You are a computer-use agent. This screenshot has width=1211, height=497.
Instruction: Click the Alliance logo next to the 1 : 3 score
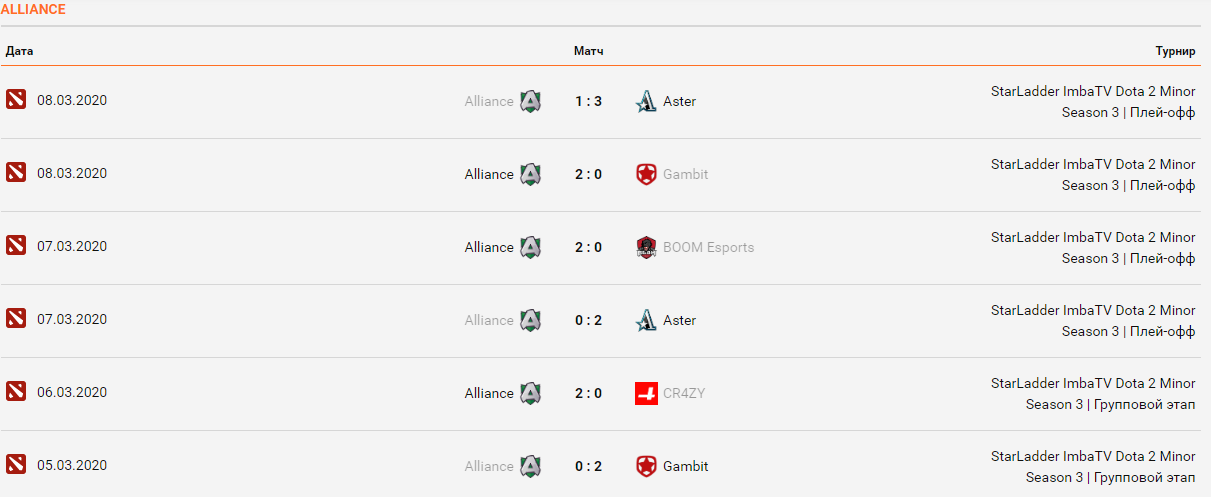click(x=530, y=101)
